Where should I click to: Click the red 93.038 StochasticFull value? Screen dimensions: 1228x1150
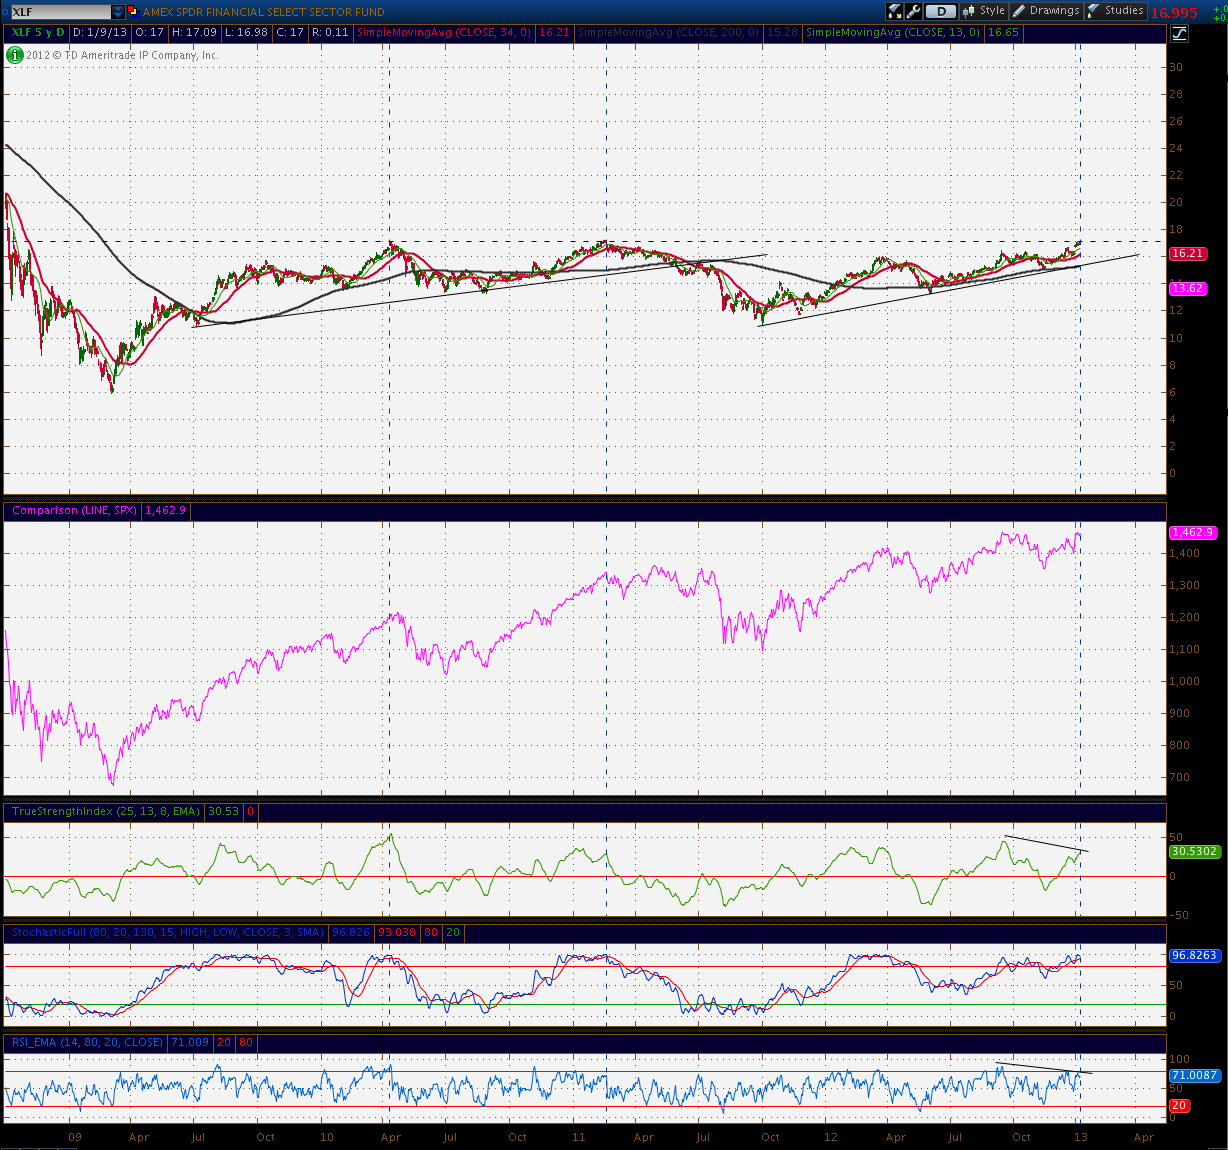click(x=398, y=932)
